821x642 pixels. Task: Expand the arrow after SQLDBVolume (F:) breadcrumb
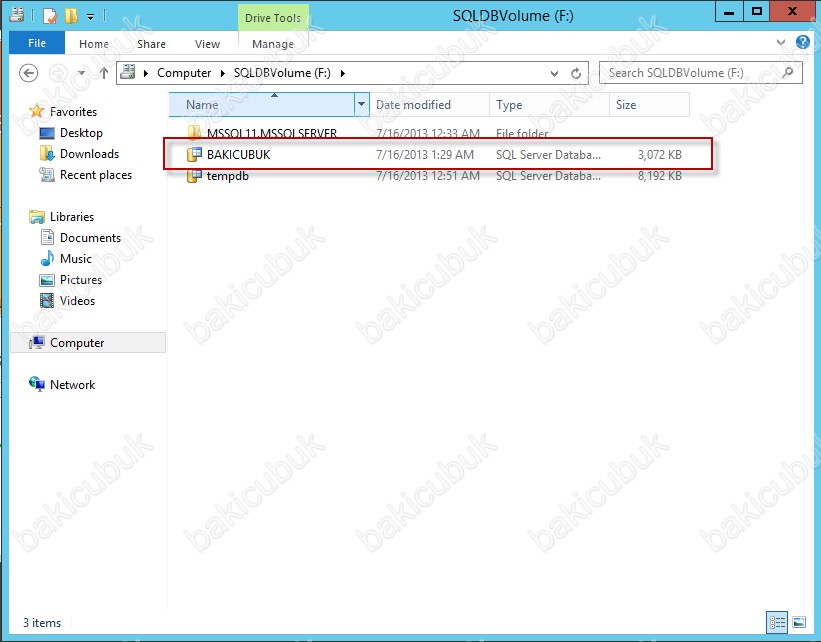(x=343, y=73)
